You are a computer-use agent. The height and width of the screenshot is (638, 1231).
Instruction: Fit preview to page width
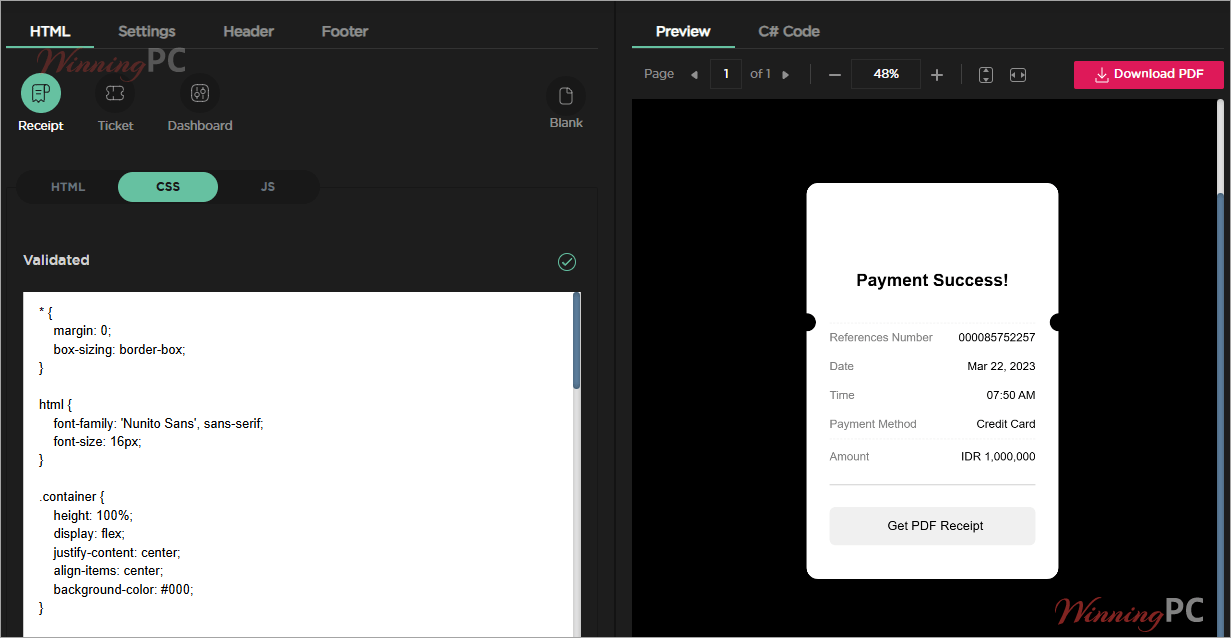click(1018, 75)
